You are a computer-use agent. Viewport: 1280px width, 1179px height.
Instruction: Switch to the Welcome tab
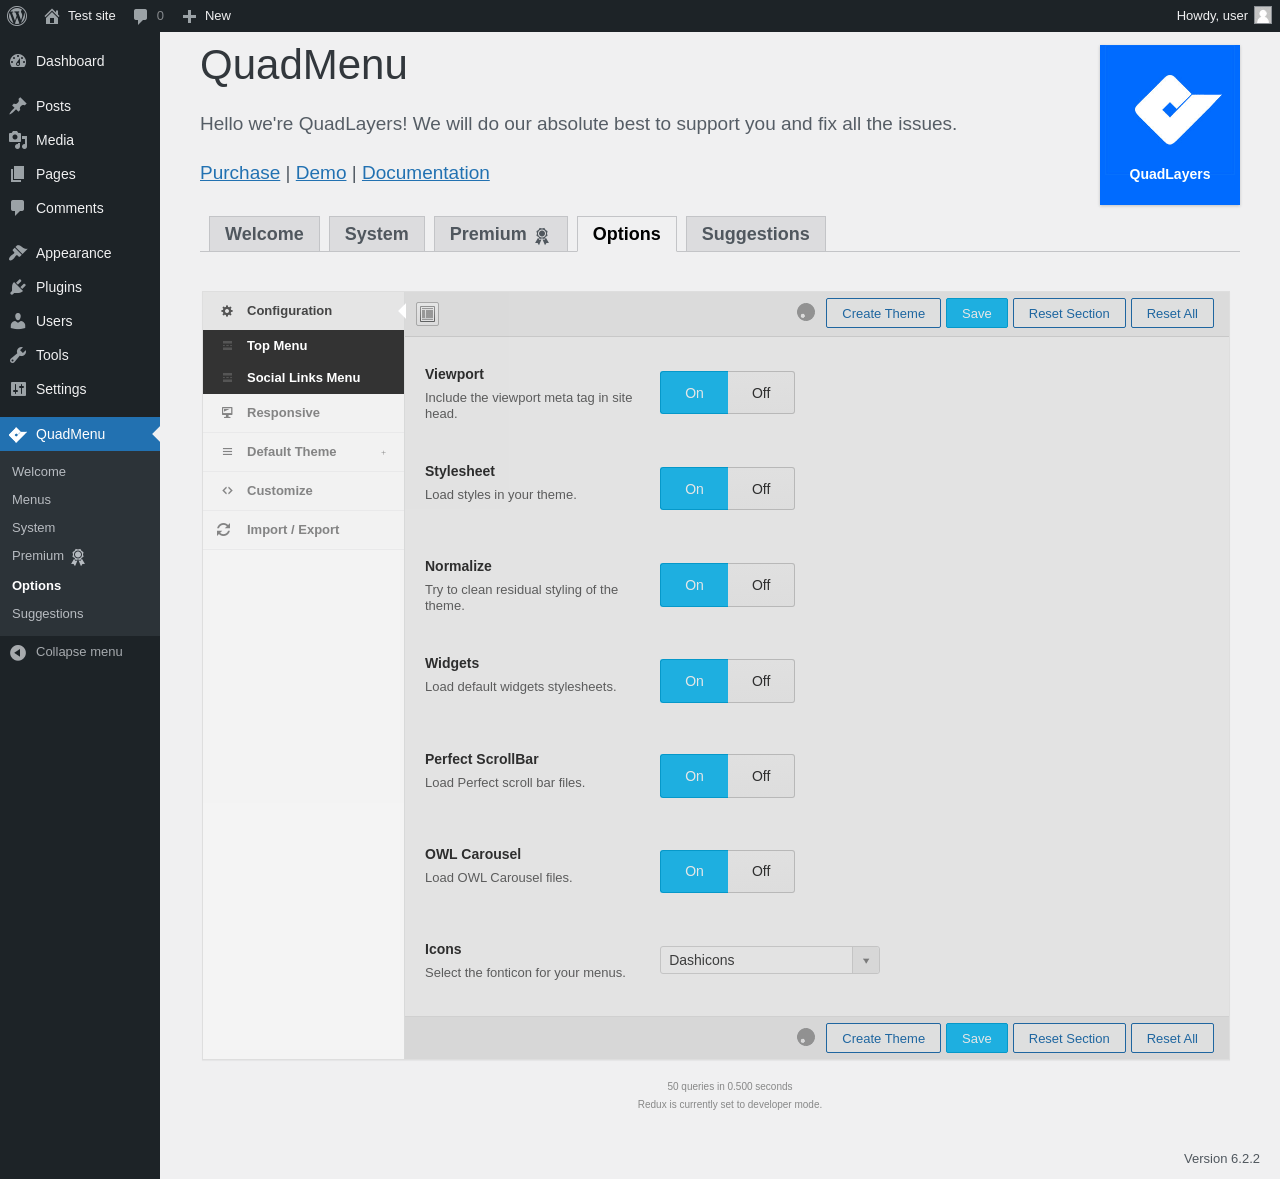coord(264,234)
